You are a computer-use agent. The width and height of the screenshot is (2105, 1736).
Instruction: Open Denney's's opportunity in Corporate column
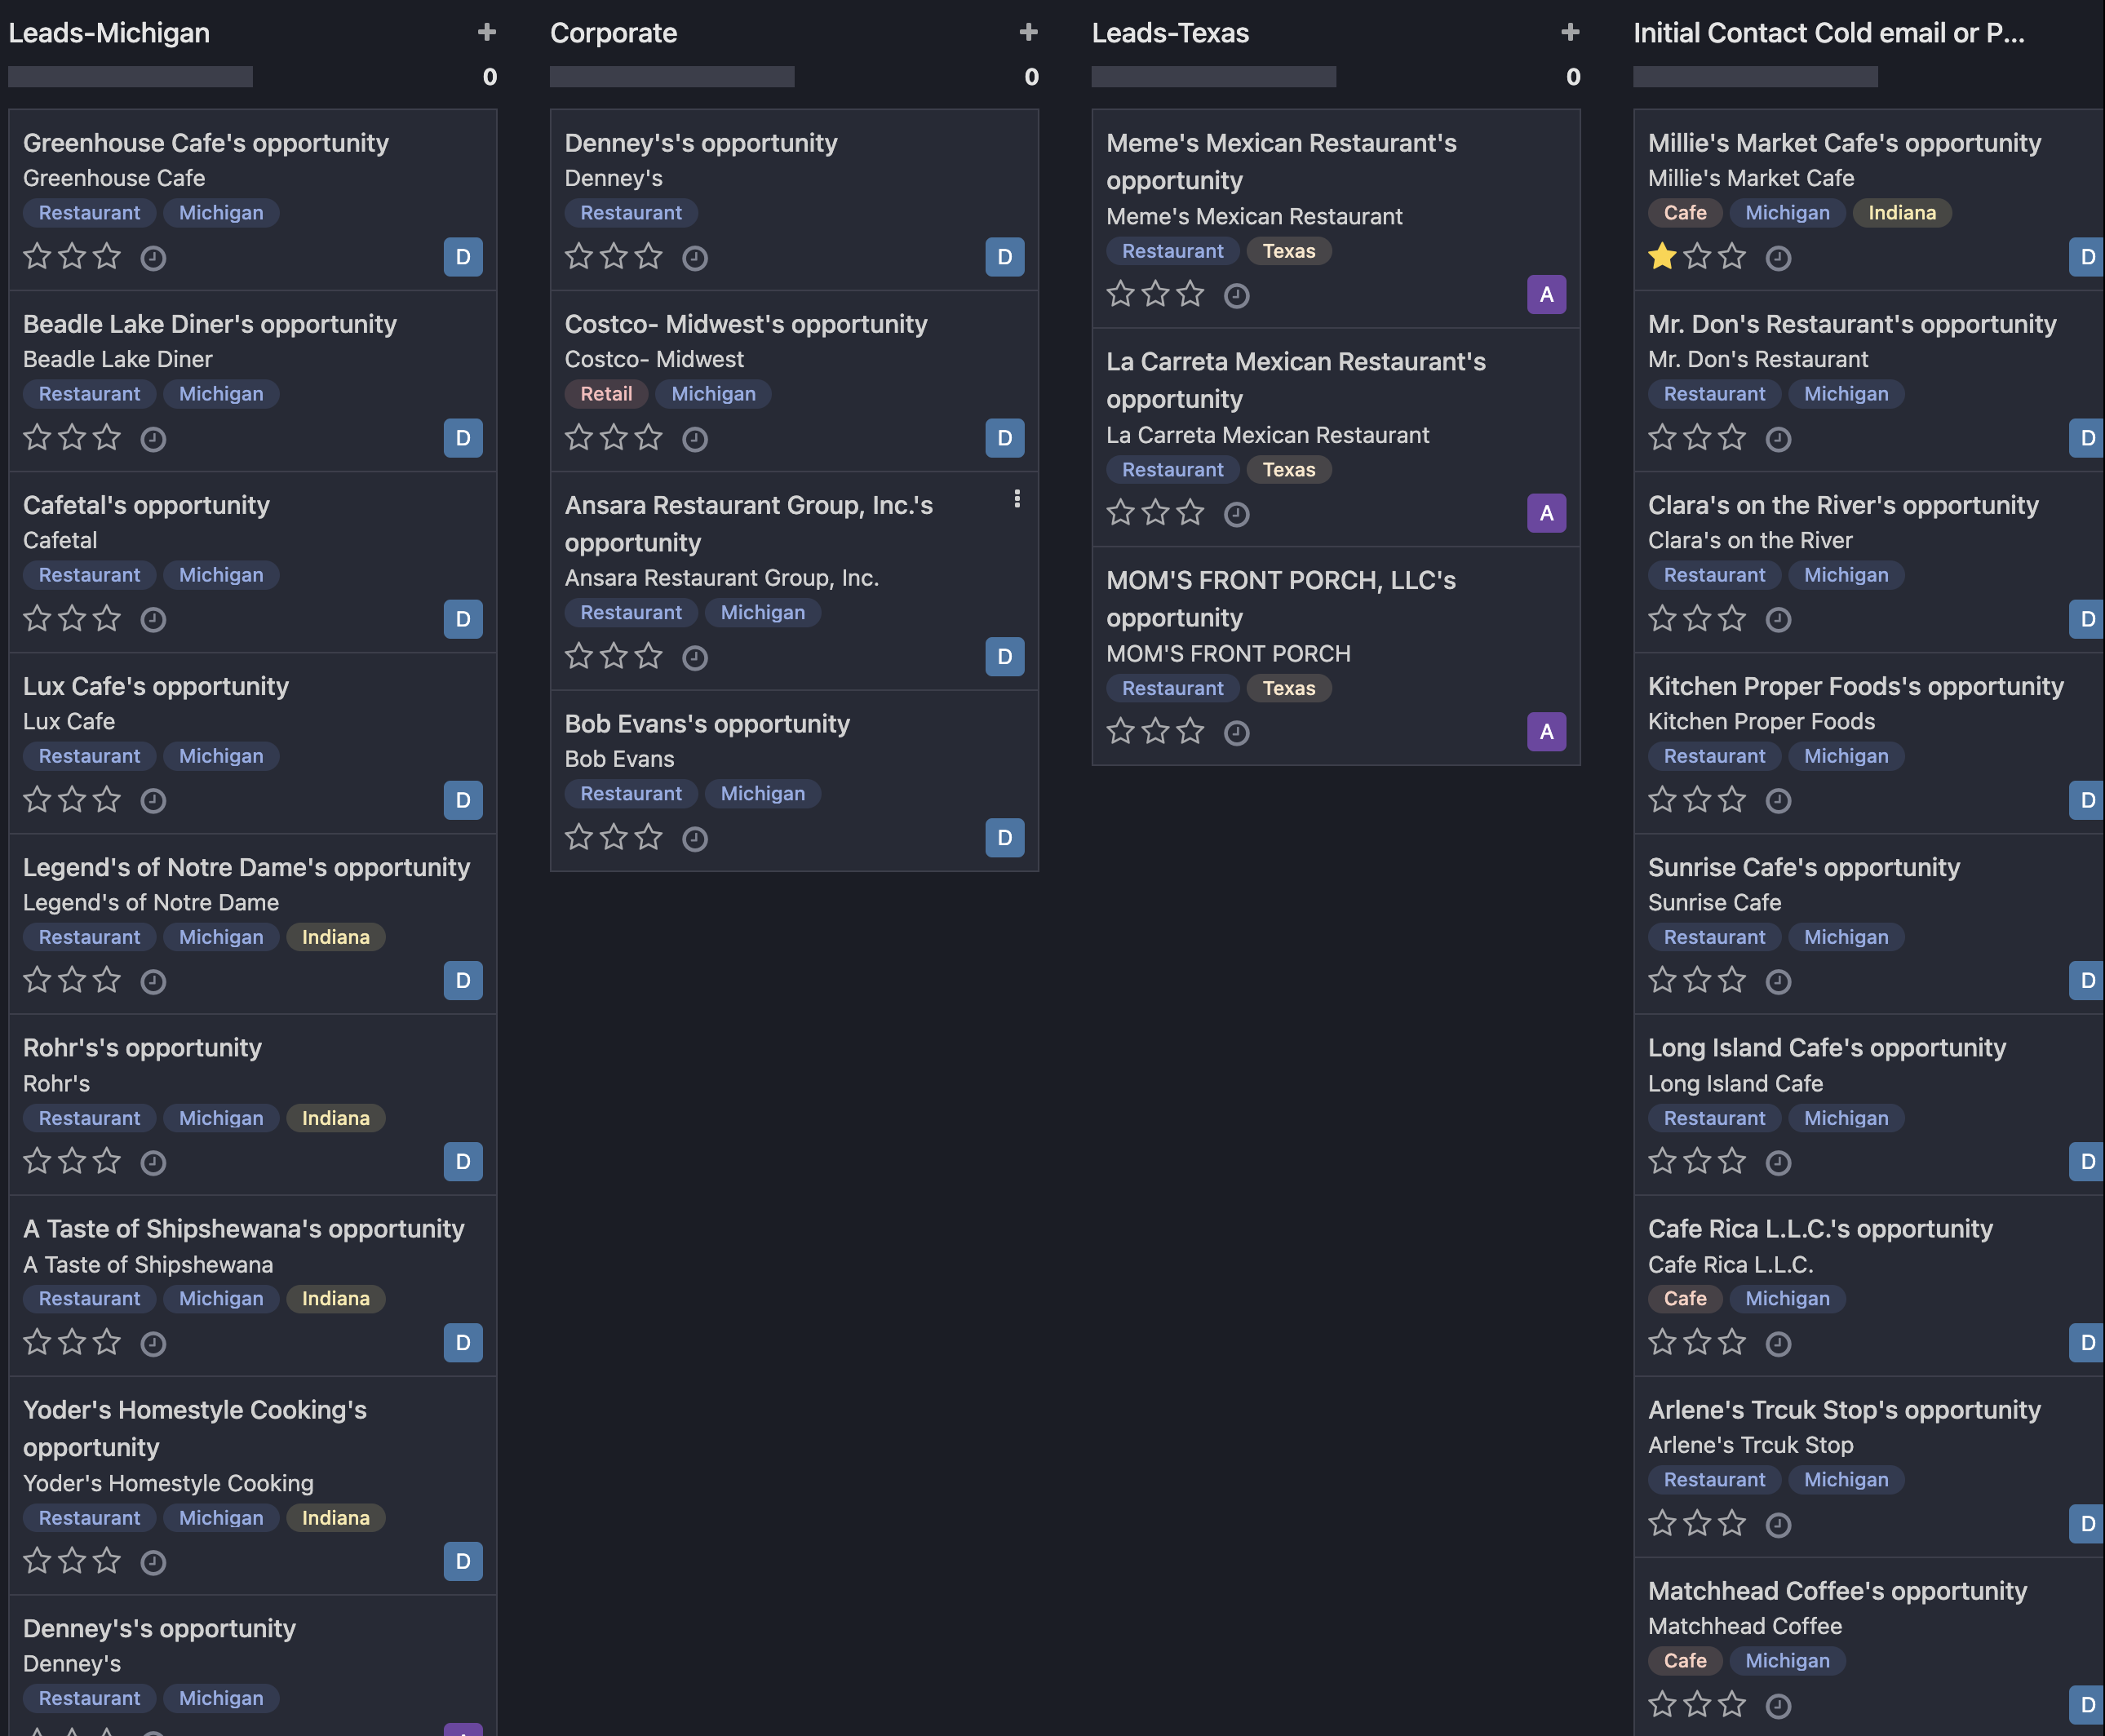coord(700,143)
